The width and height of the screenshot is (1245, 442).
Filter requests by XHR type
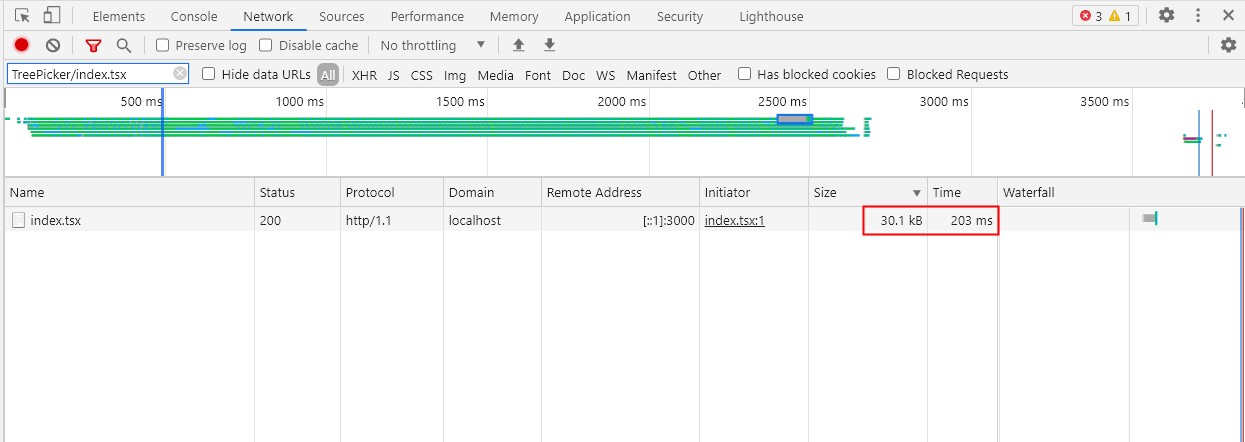364,75
